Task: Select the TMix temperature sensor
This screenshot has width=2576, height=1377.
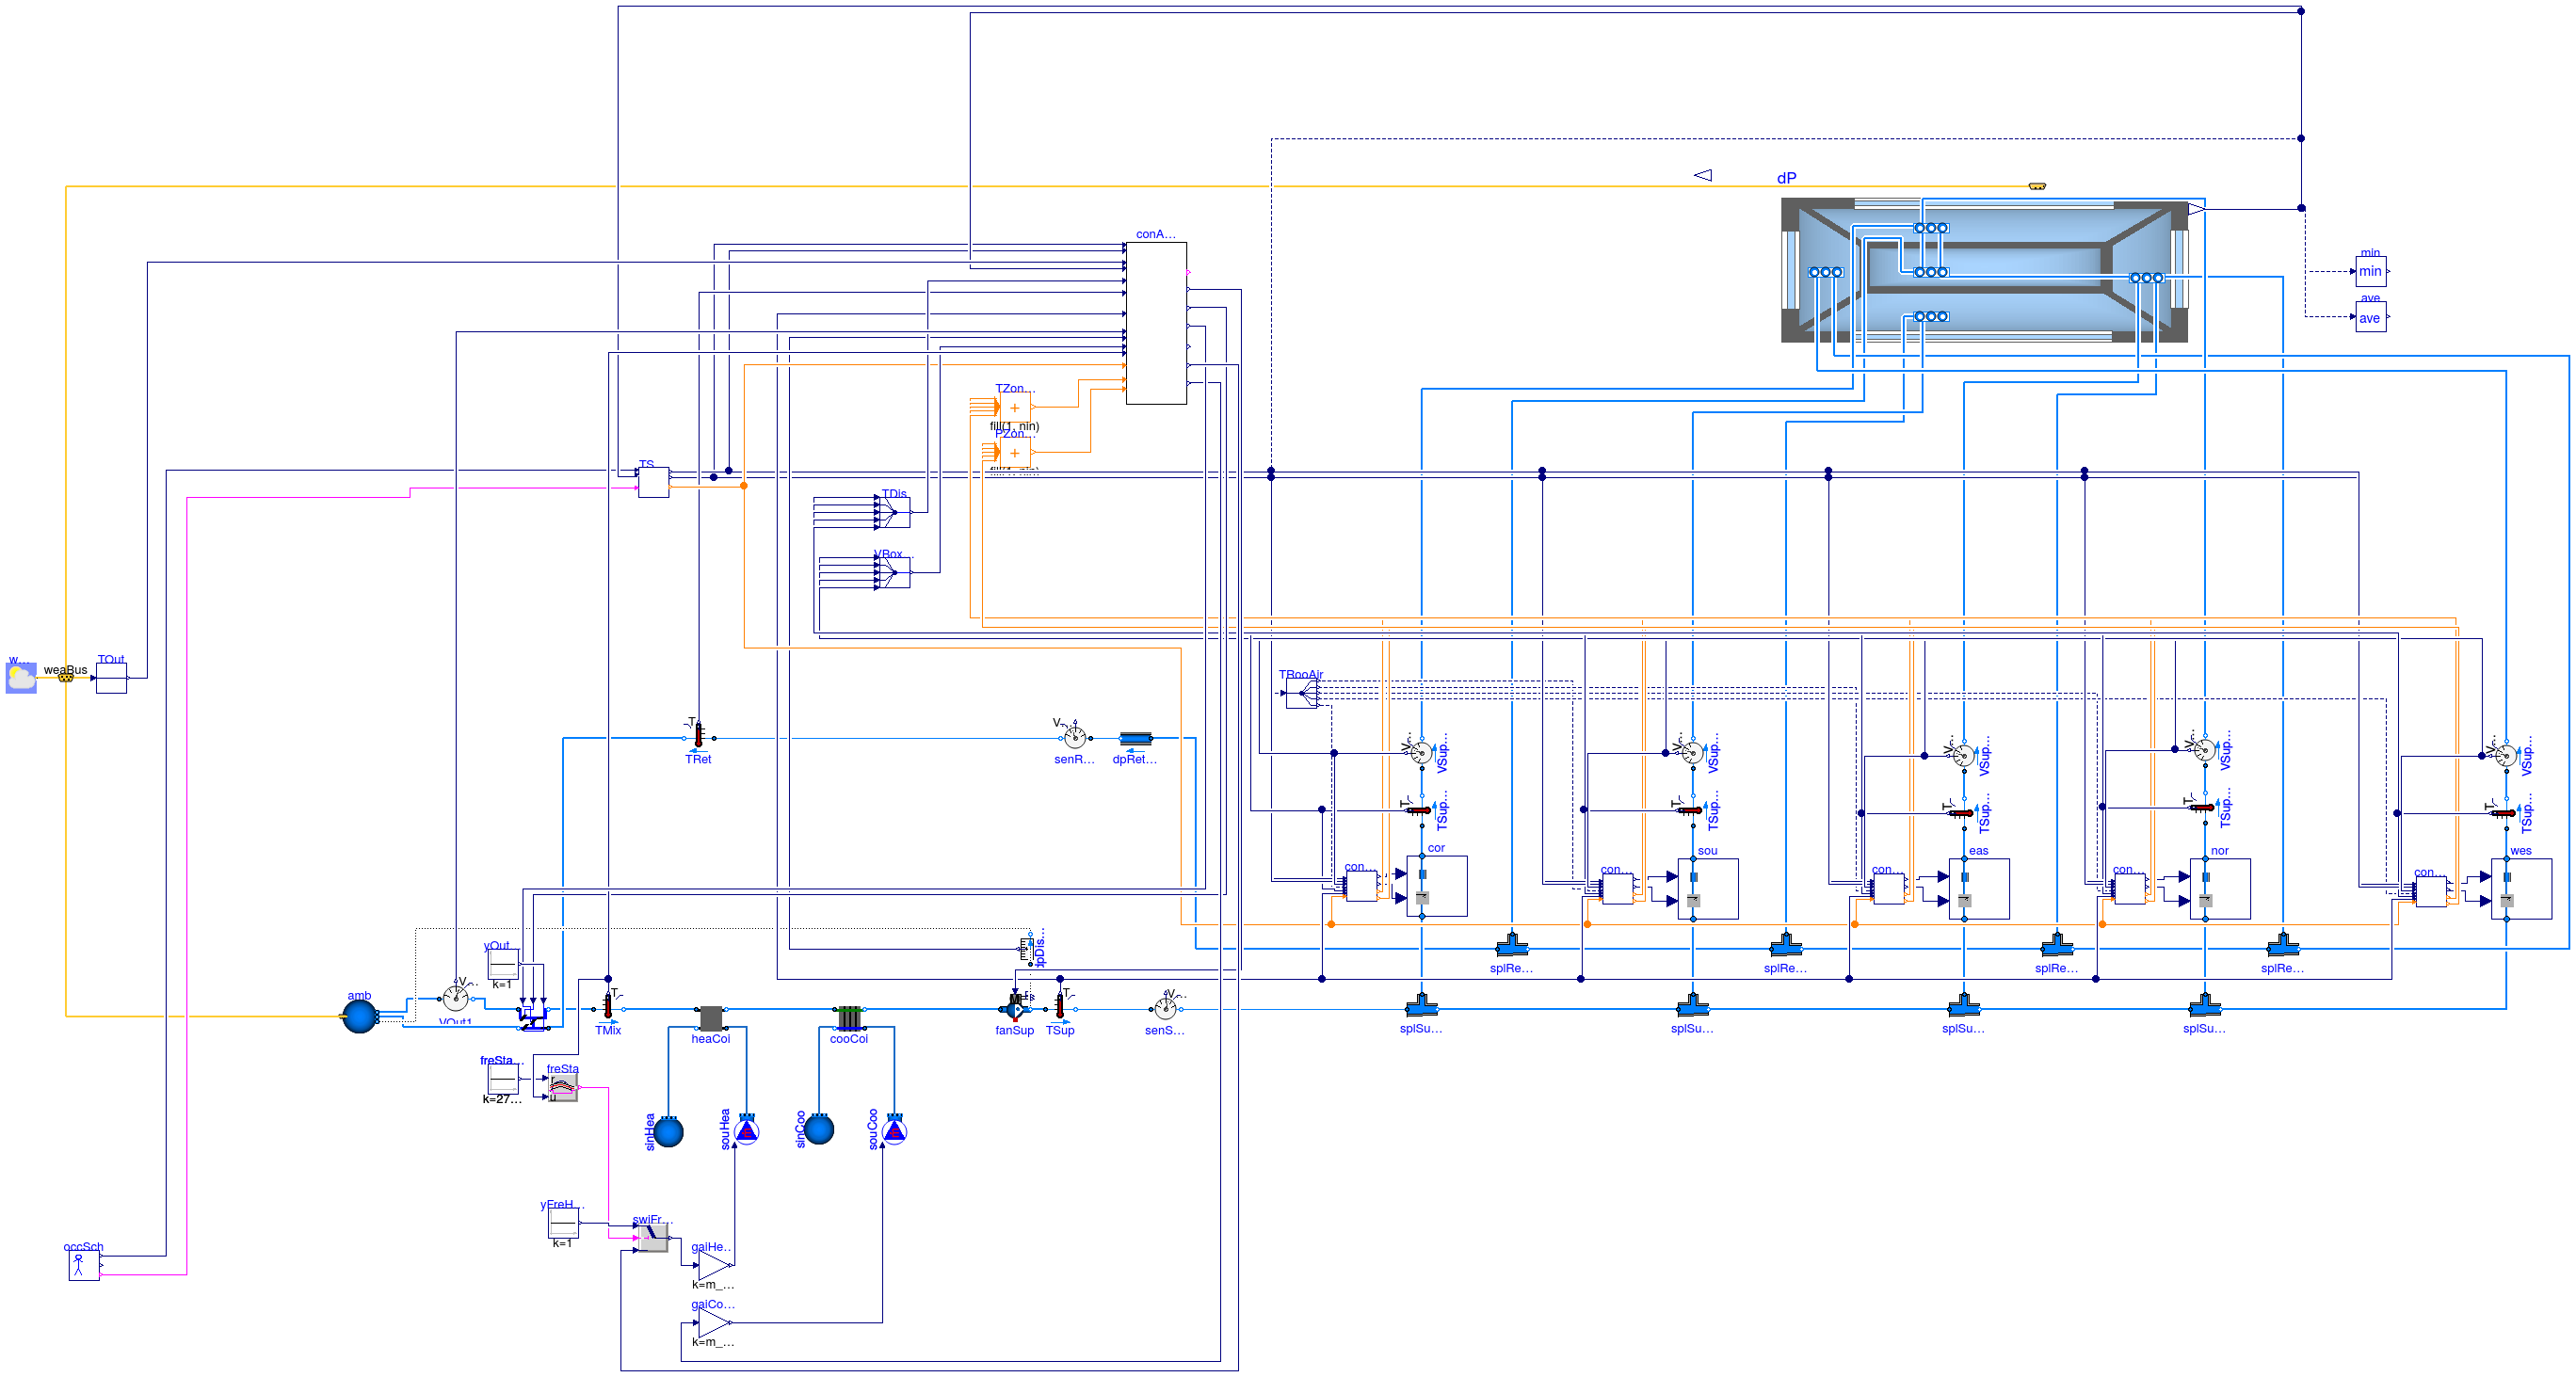Action: tap(607, 1007)
